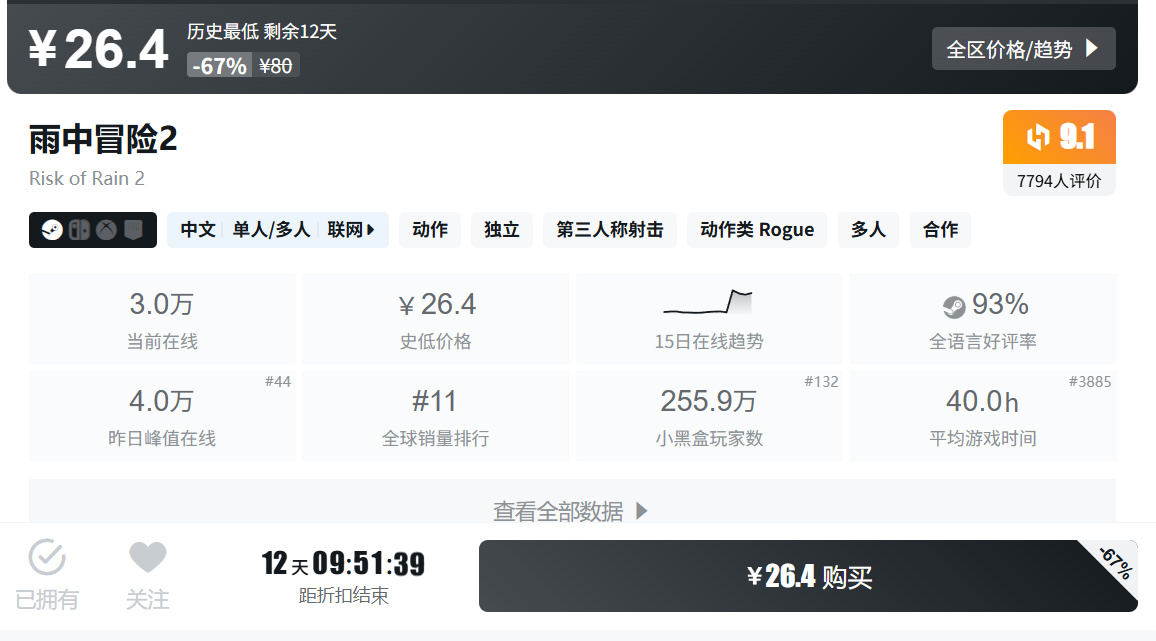This screenshot has height=641, width=1156.
Task: Toggle the 关注 heart follow icon
Action: click(x=147, y=558)
